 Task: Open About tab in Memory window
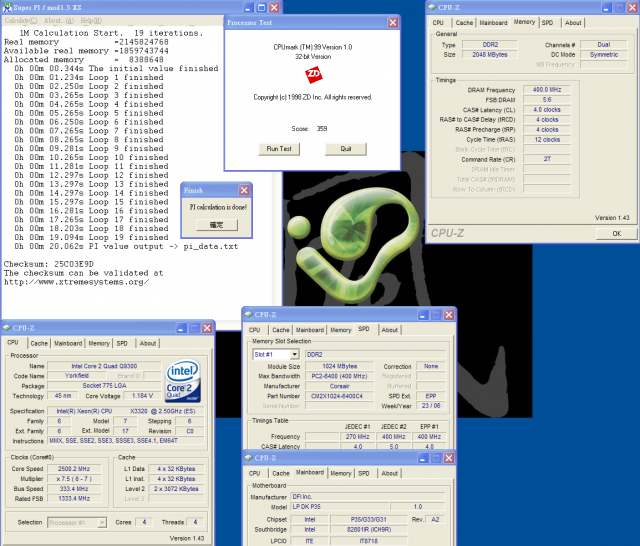coord(573,23)
